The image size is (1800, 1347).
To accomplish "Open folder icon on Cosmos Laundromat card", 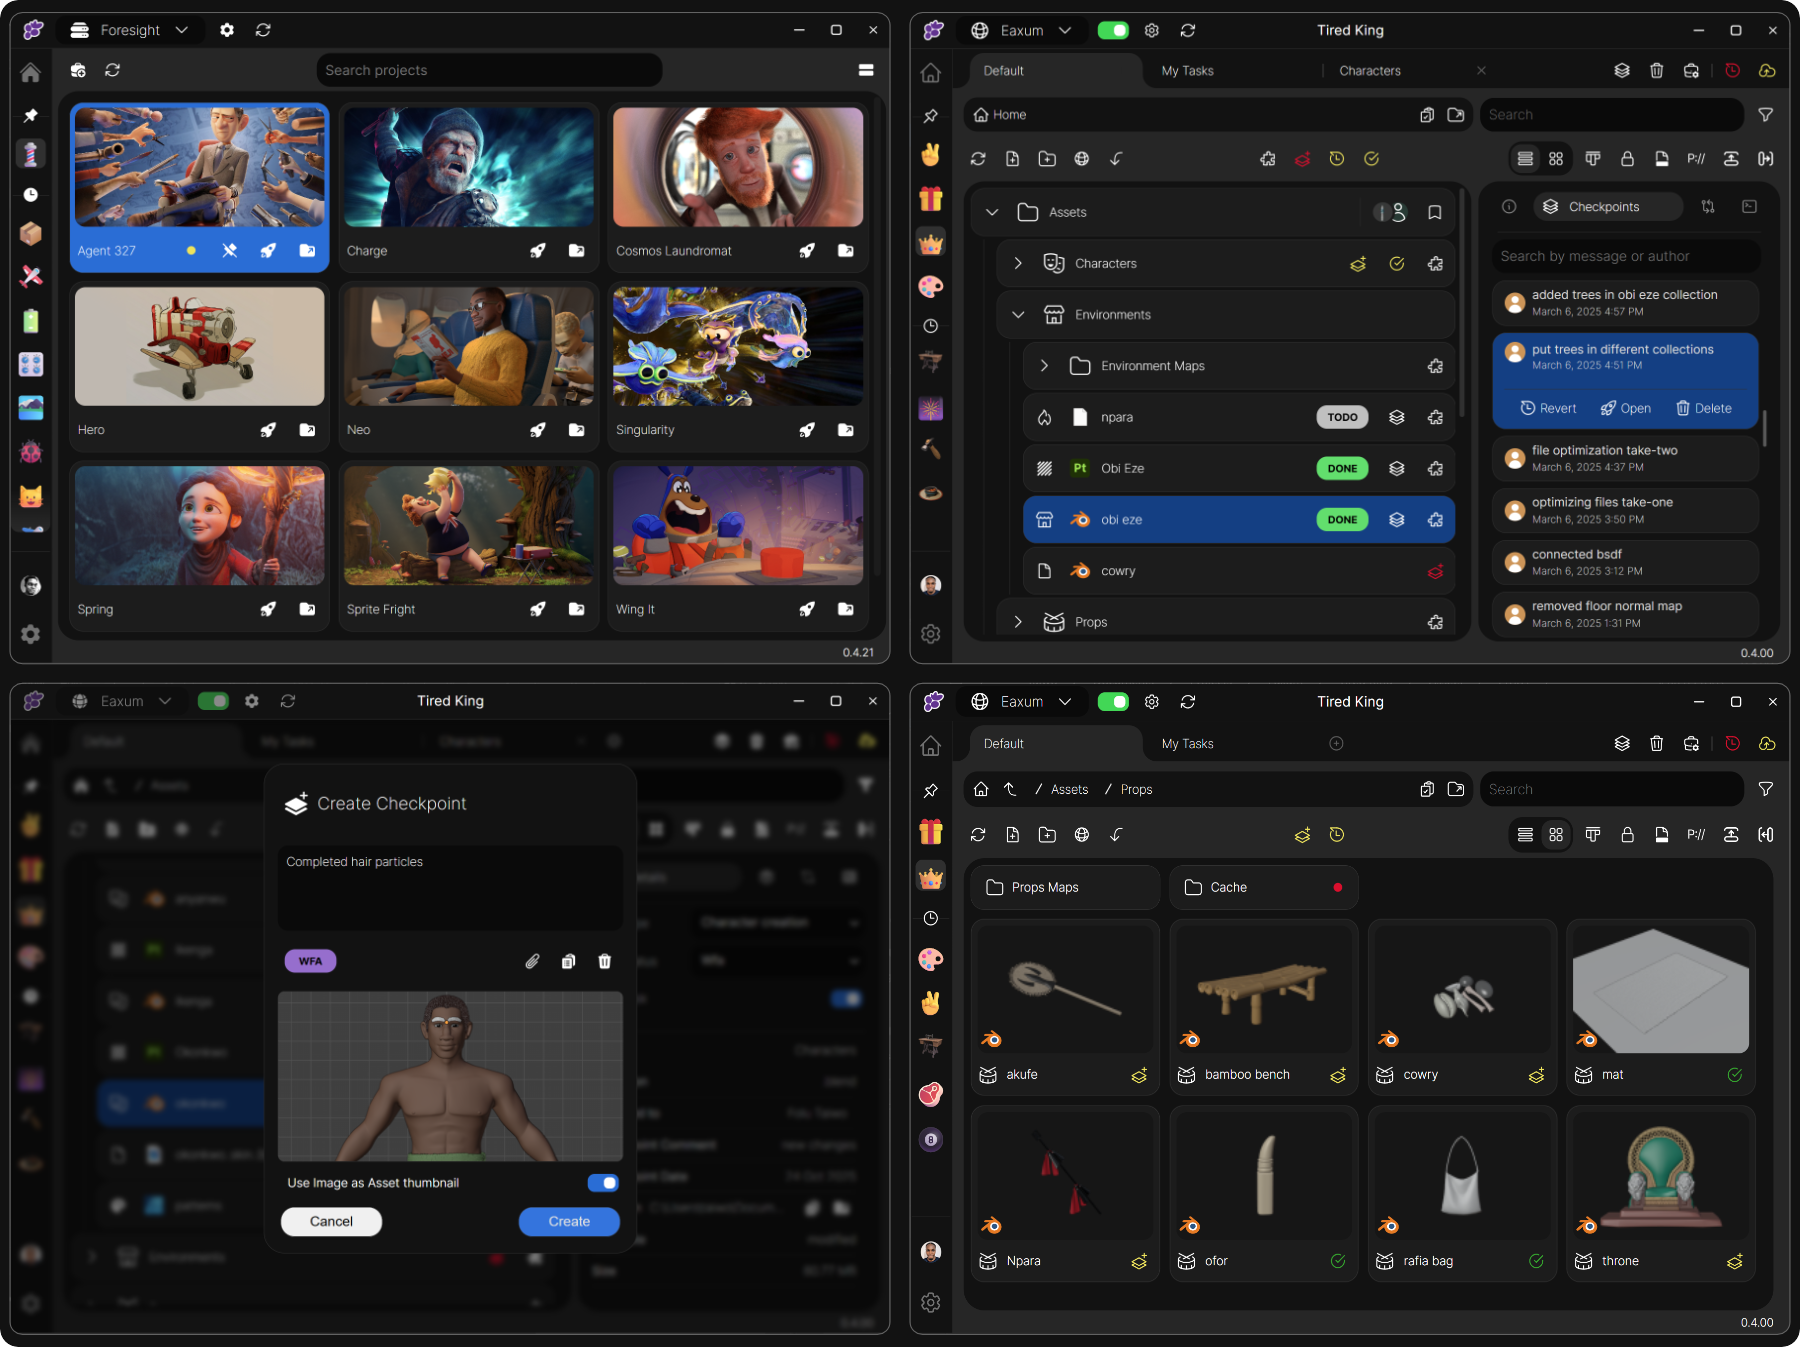I will click(x=846, y=251).
